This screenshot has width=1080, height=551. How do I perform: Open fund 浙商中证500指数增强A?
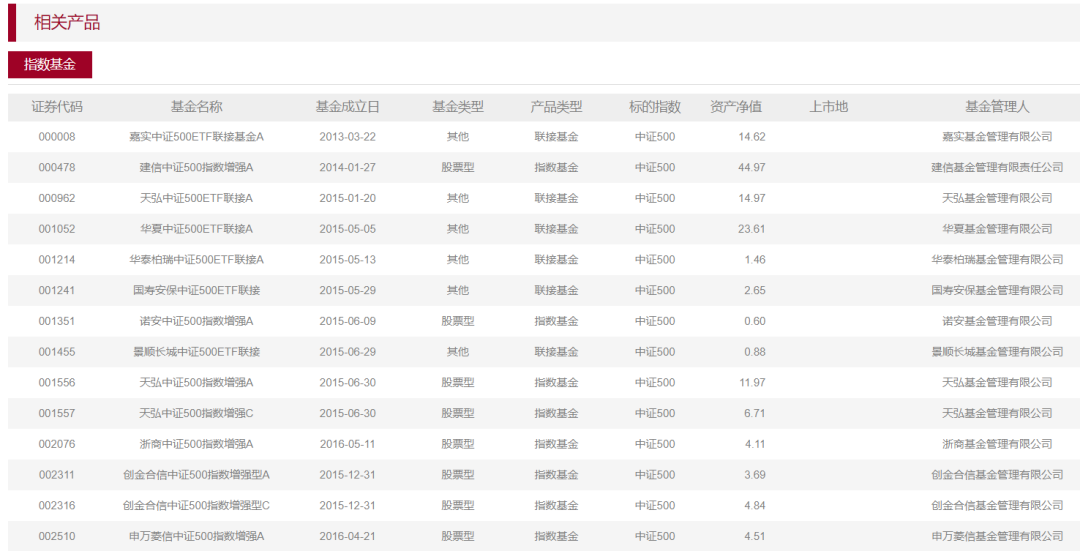196,444
